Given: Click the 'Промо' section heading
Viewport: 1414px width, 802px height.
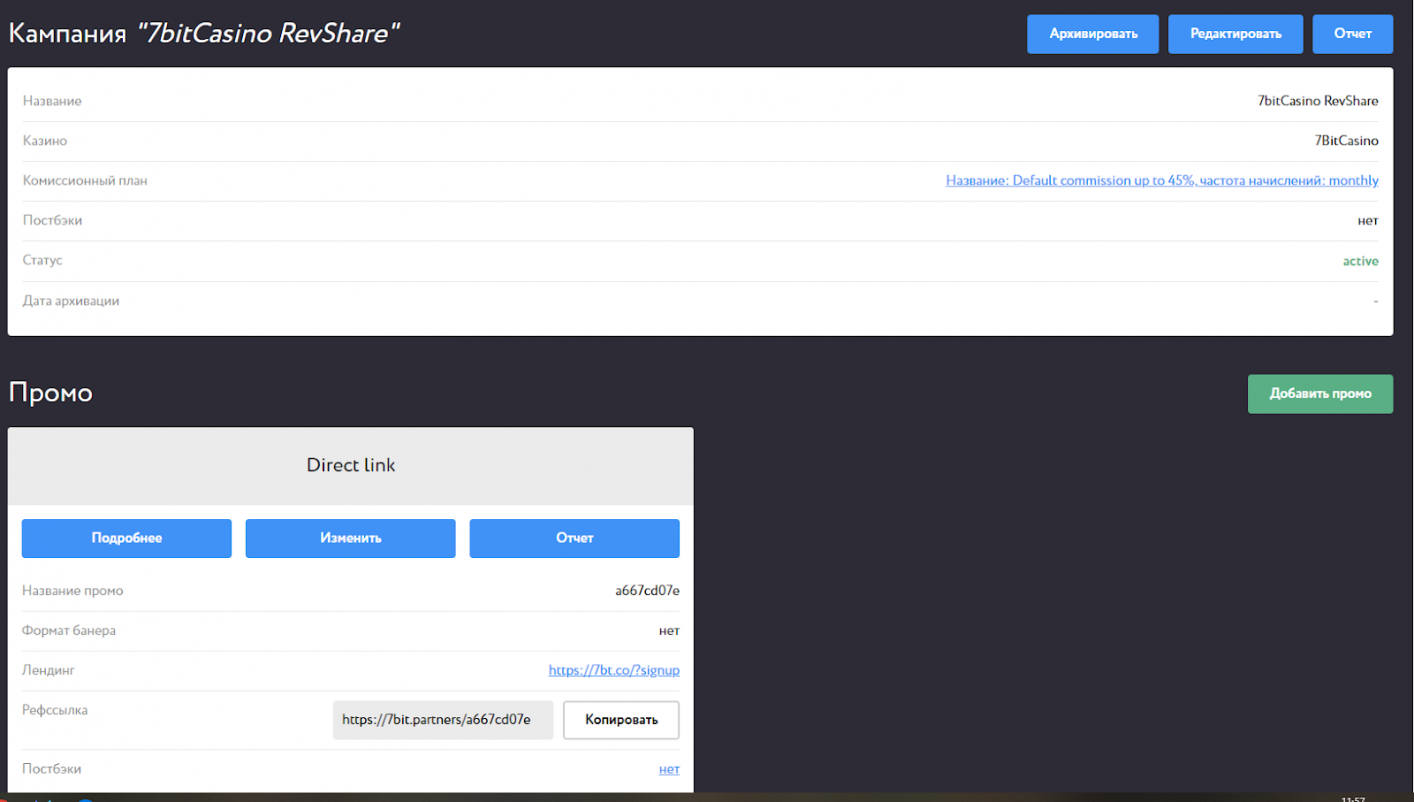Looking at the screenshot, I should click(x=51, y=393).
